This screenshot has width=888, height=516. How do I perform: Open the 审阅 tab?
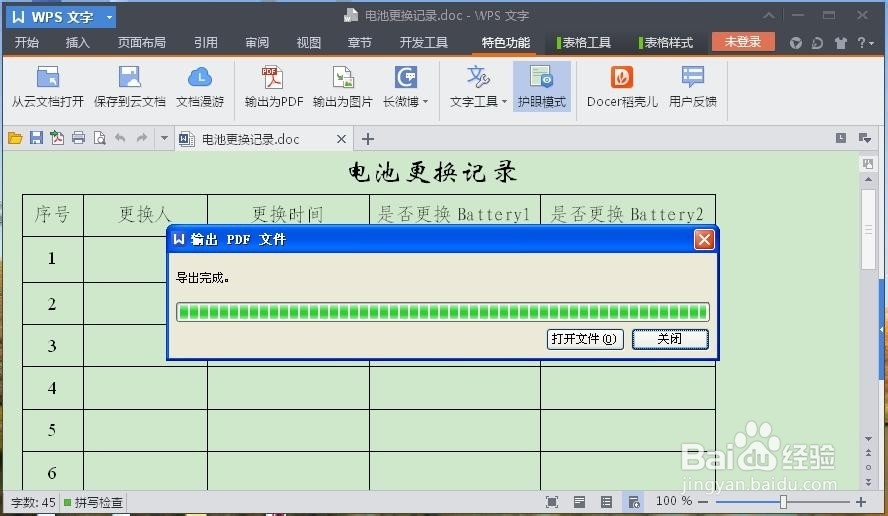[257, 42]
